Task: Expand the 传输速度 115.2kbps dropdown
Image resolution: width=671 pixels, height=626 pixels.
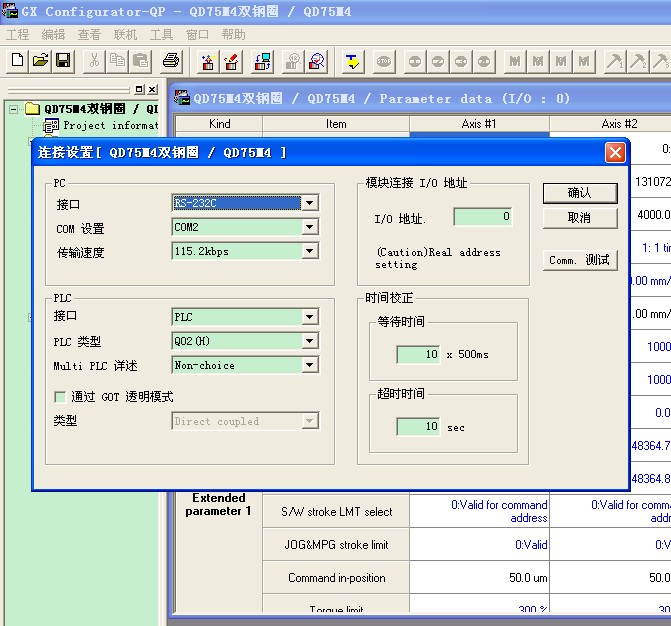Action: 310,251
